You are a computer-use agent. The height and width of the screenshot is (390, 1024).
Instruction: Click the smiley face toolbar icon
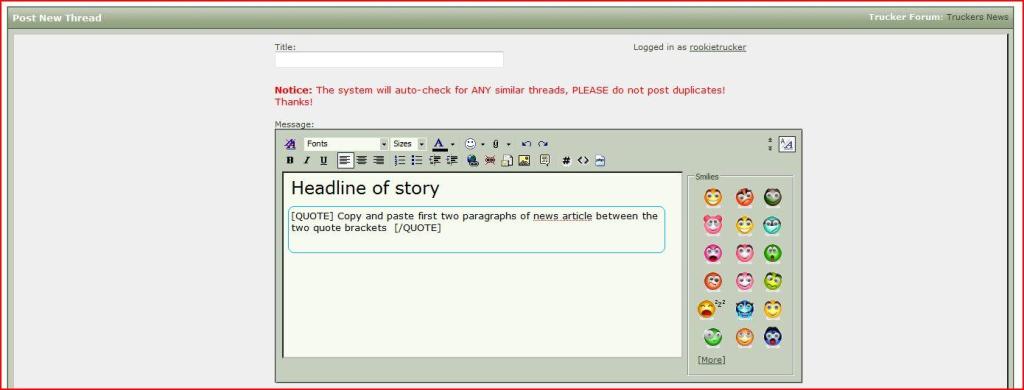point(470,144)
